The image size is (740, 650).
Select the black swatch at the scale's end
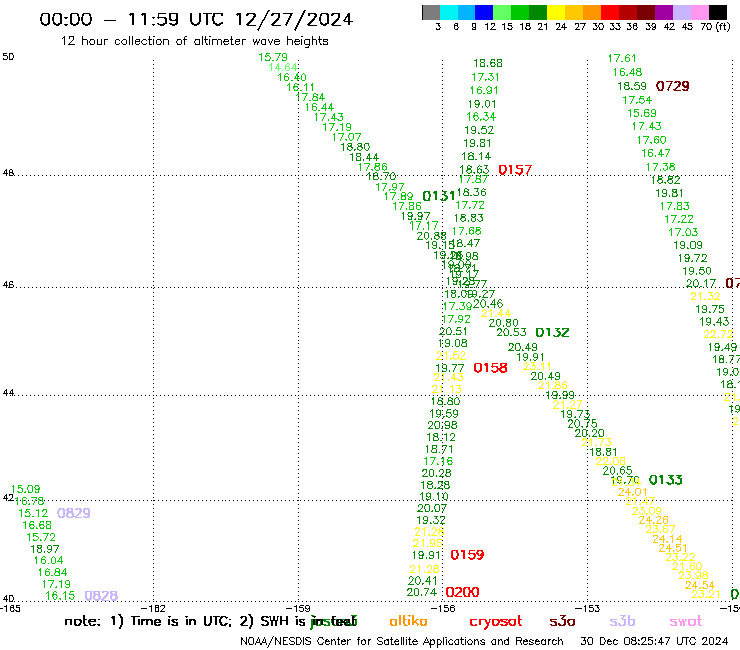pyautogui.click(x=718, y=12)
